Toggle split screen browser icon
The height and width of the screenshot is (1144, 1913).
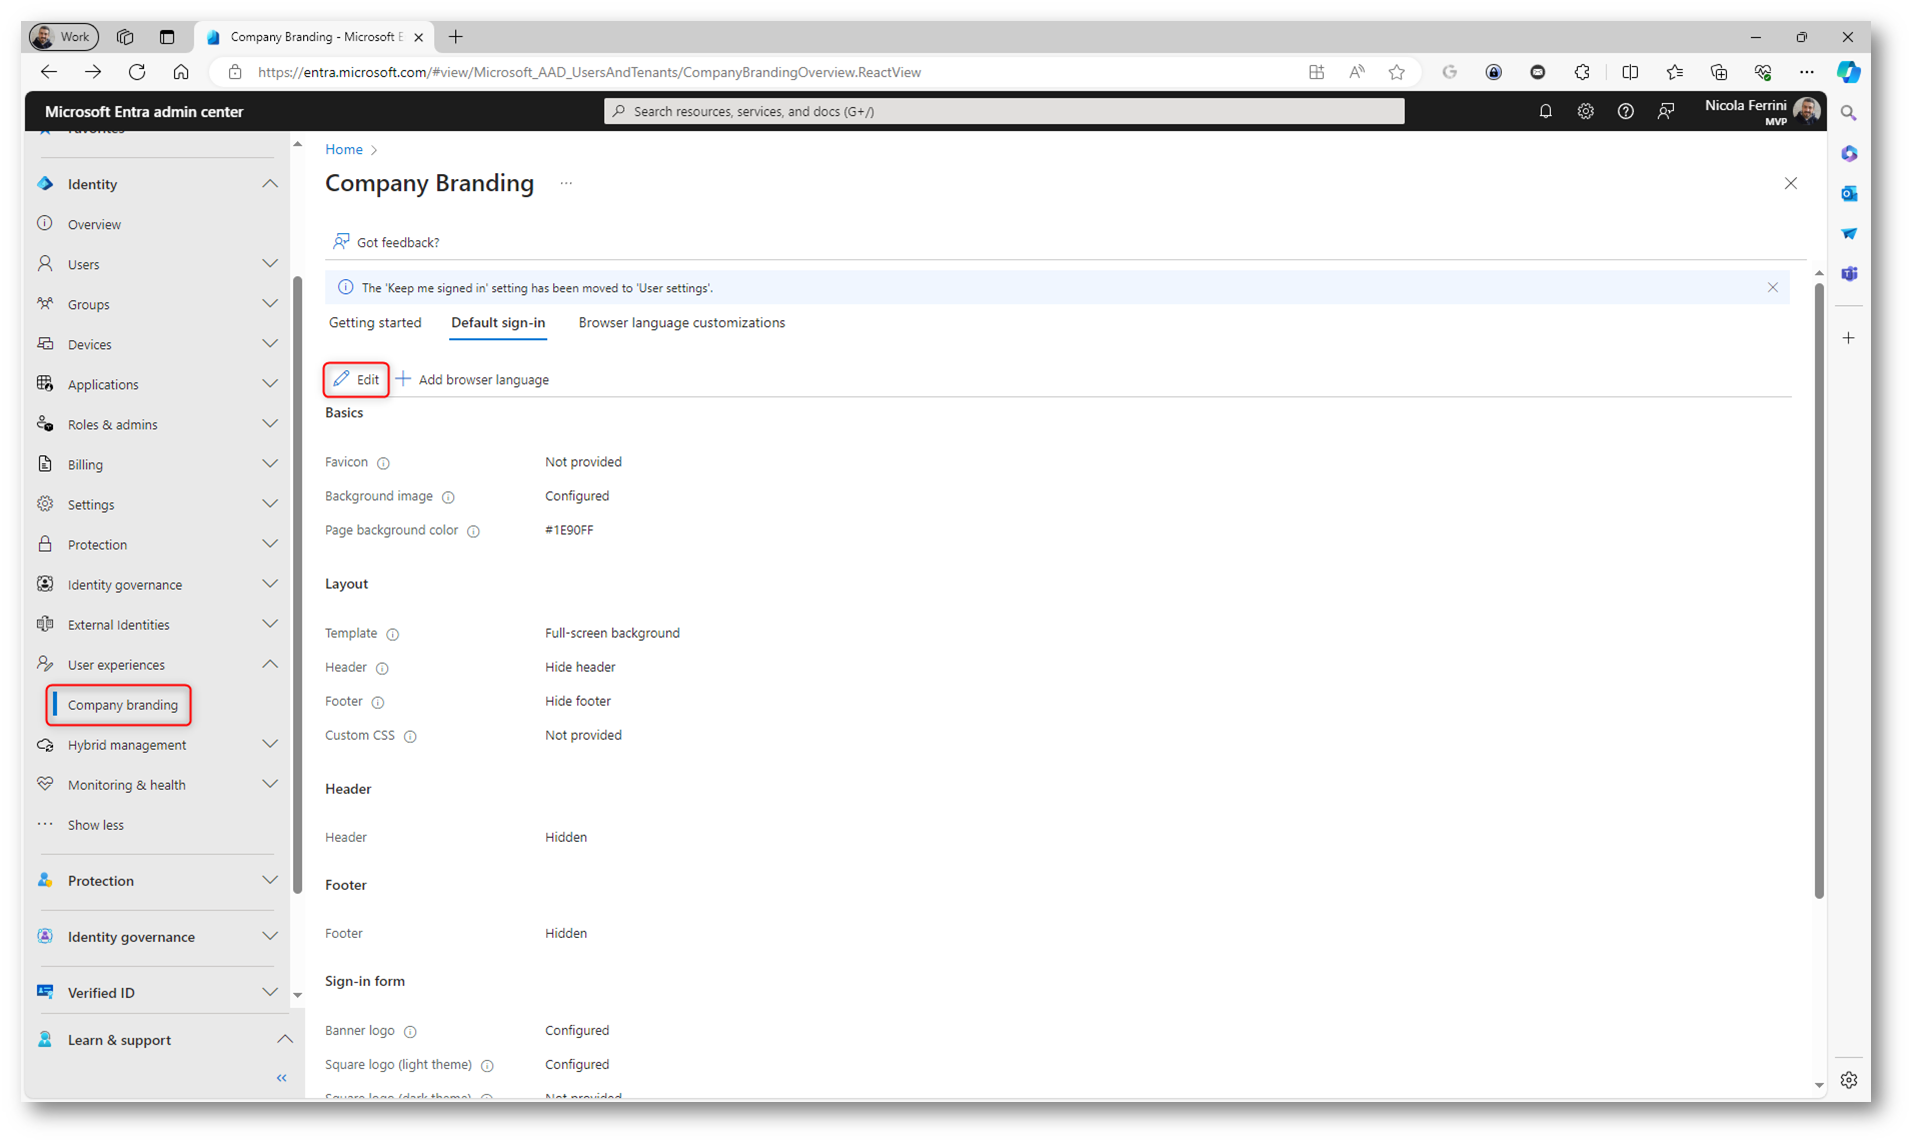pos(1630,72)
